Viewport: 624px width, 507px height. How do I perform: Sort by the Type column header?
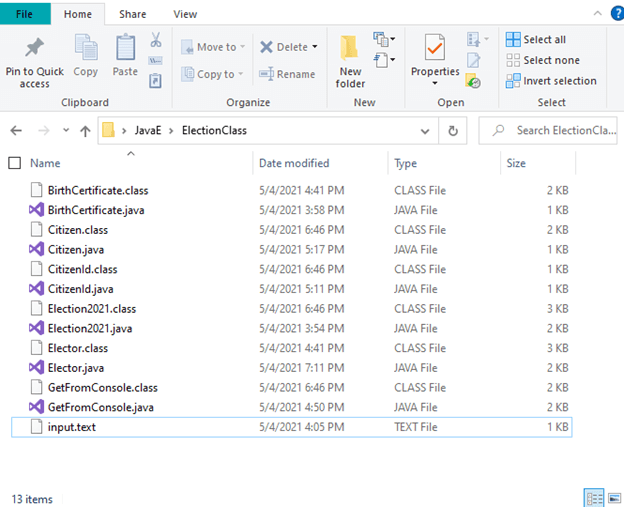pos(406,163)
